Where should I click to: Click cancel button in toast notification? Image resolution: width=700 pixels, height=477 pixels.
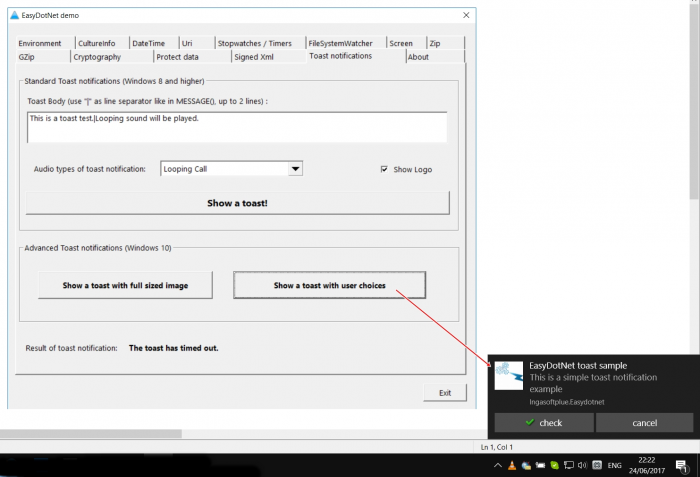tap(644, 423)
